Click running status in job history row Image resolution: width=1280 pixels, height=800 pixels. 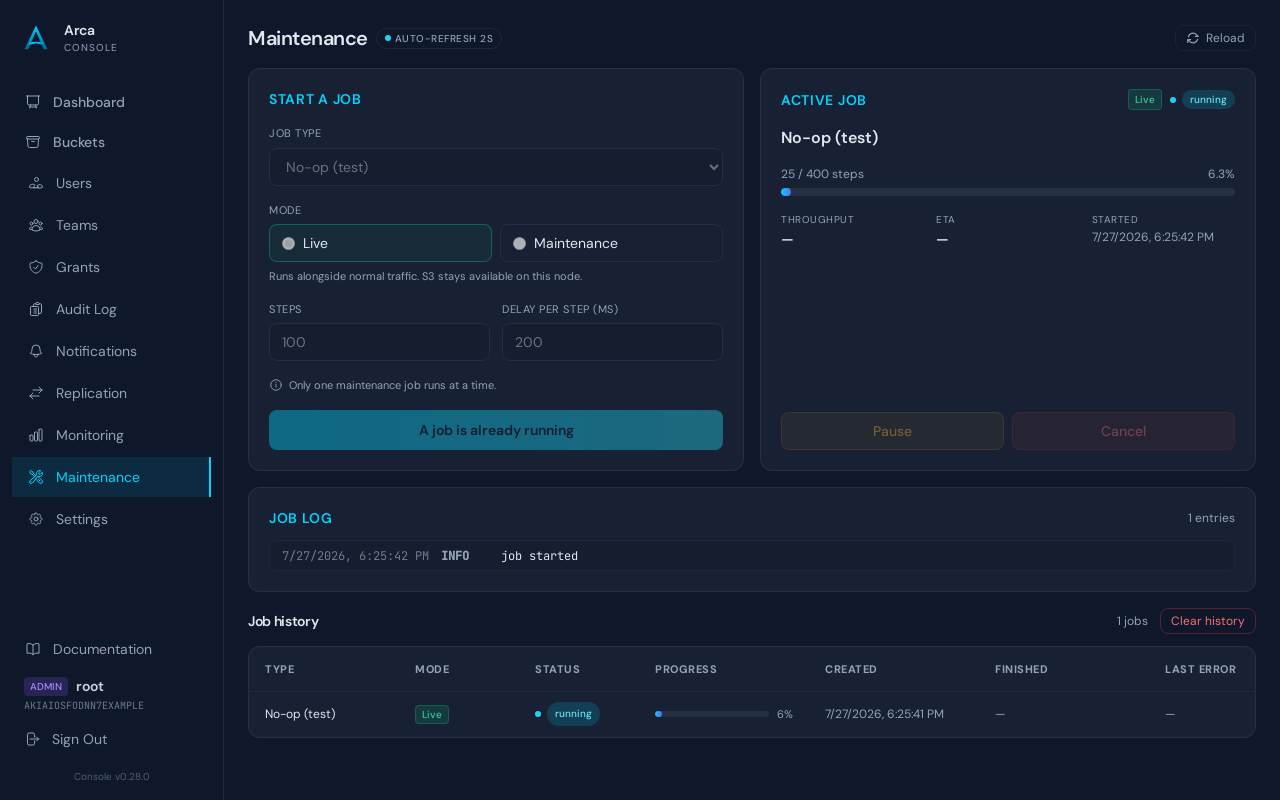coord(573,714)
